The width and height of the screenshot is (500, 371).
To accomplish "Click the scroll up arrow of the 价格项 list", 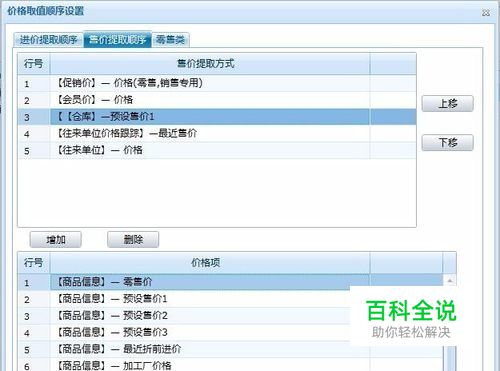I will [450, 280].
